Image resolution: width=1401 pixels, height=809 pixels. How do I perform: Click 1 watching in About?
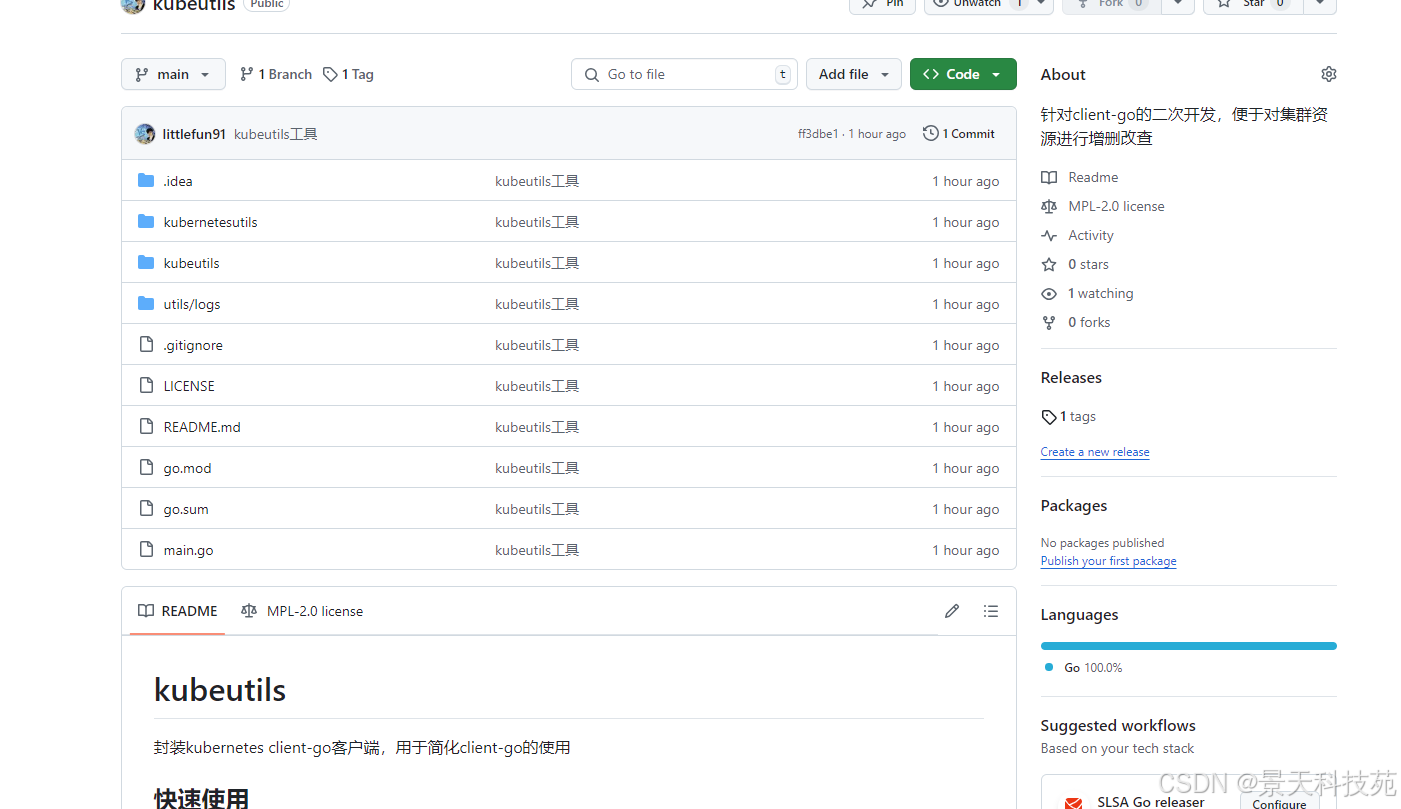pos(1100,293)
